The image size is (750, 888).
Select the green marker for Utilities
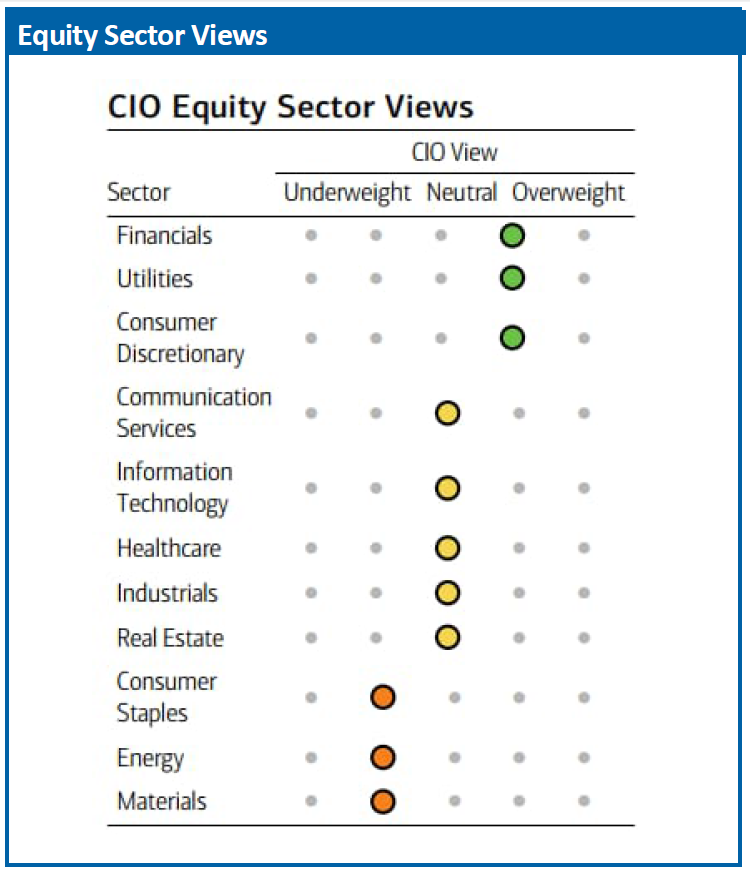[512, 278]
